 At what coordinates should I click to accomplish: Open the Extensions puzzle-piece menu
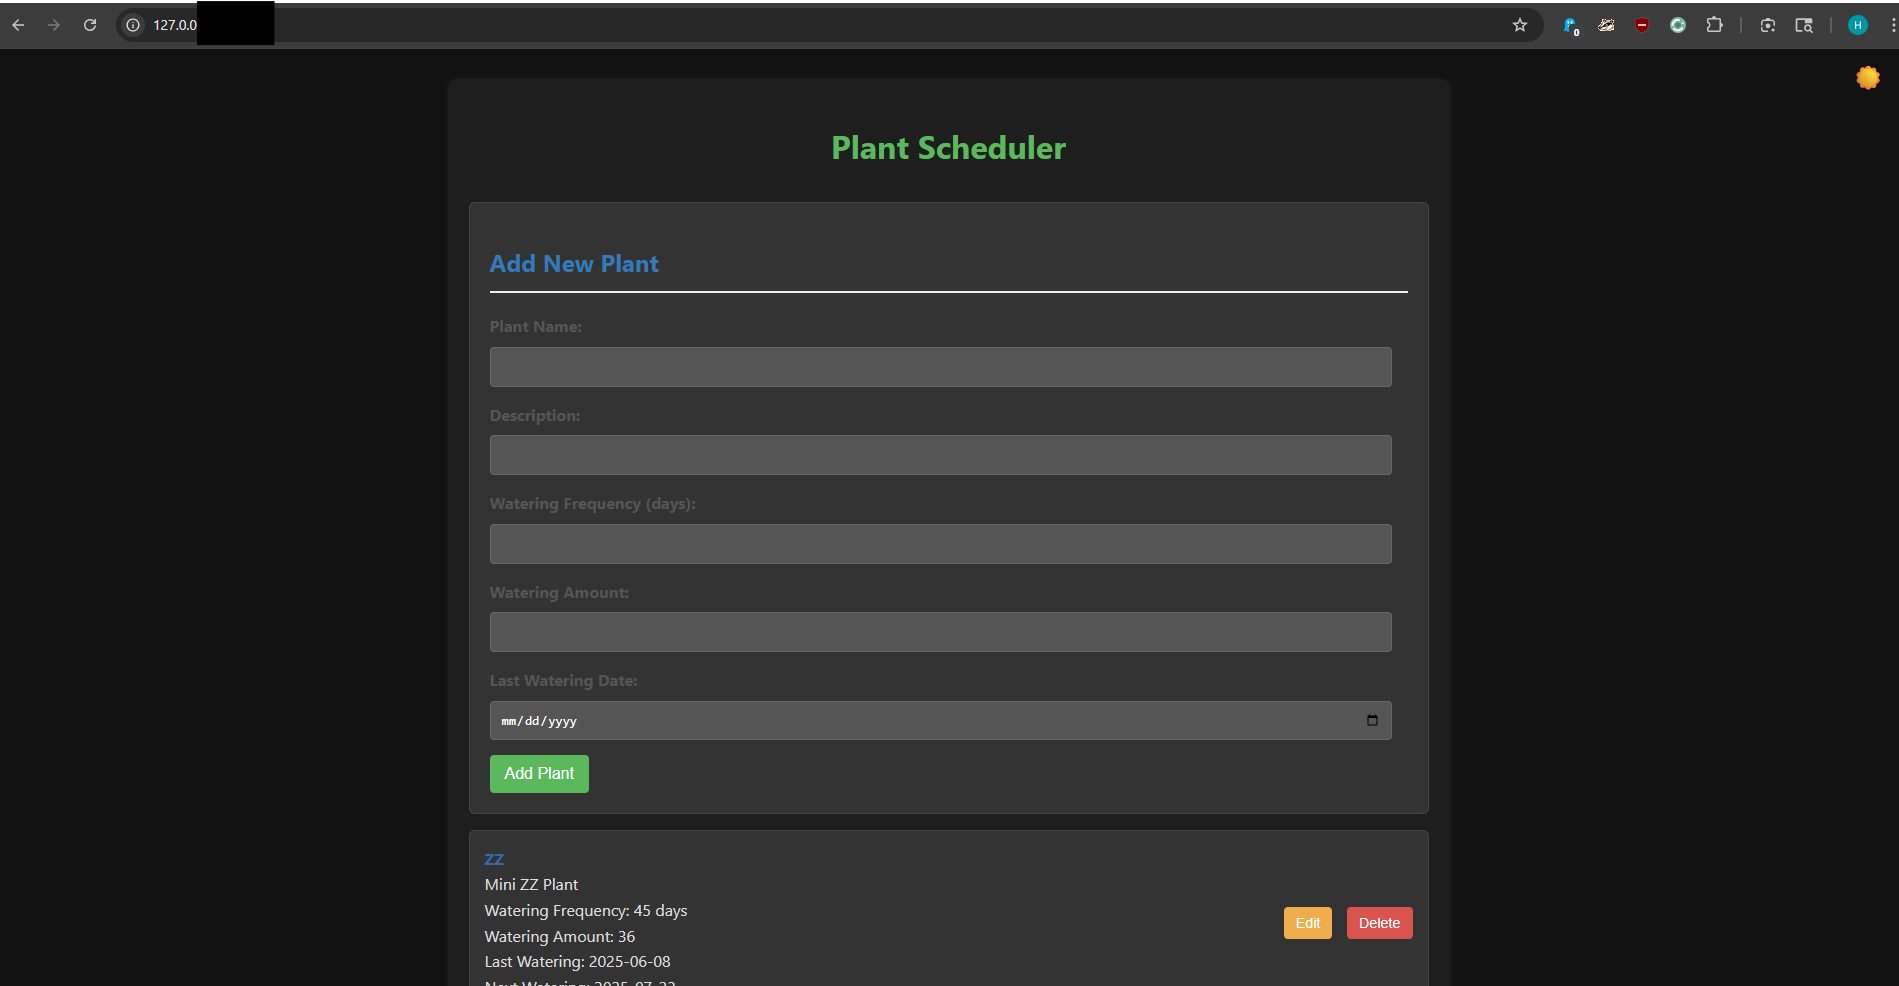pos(1714,25)
